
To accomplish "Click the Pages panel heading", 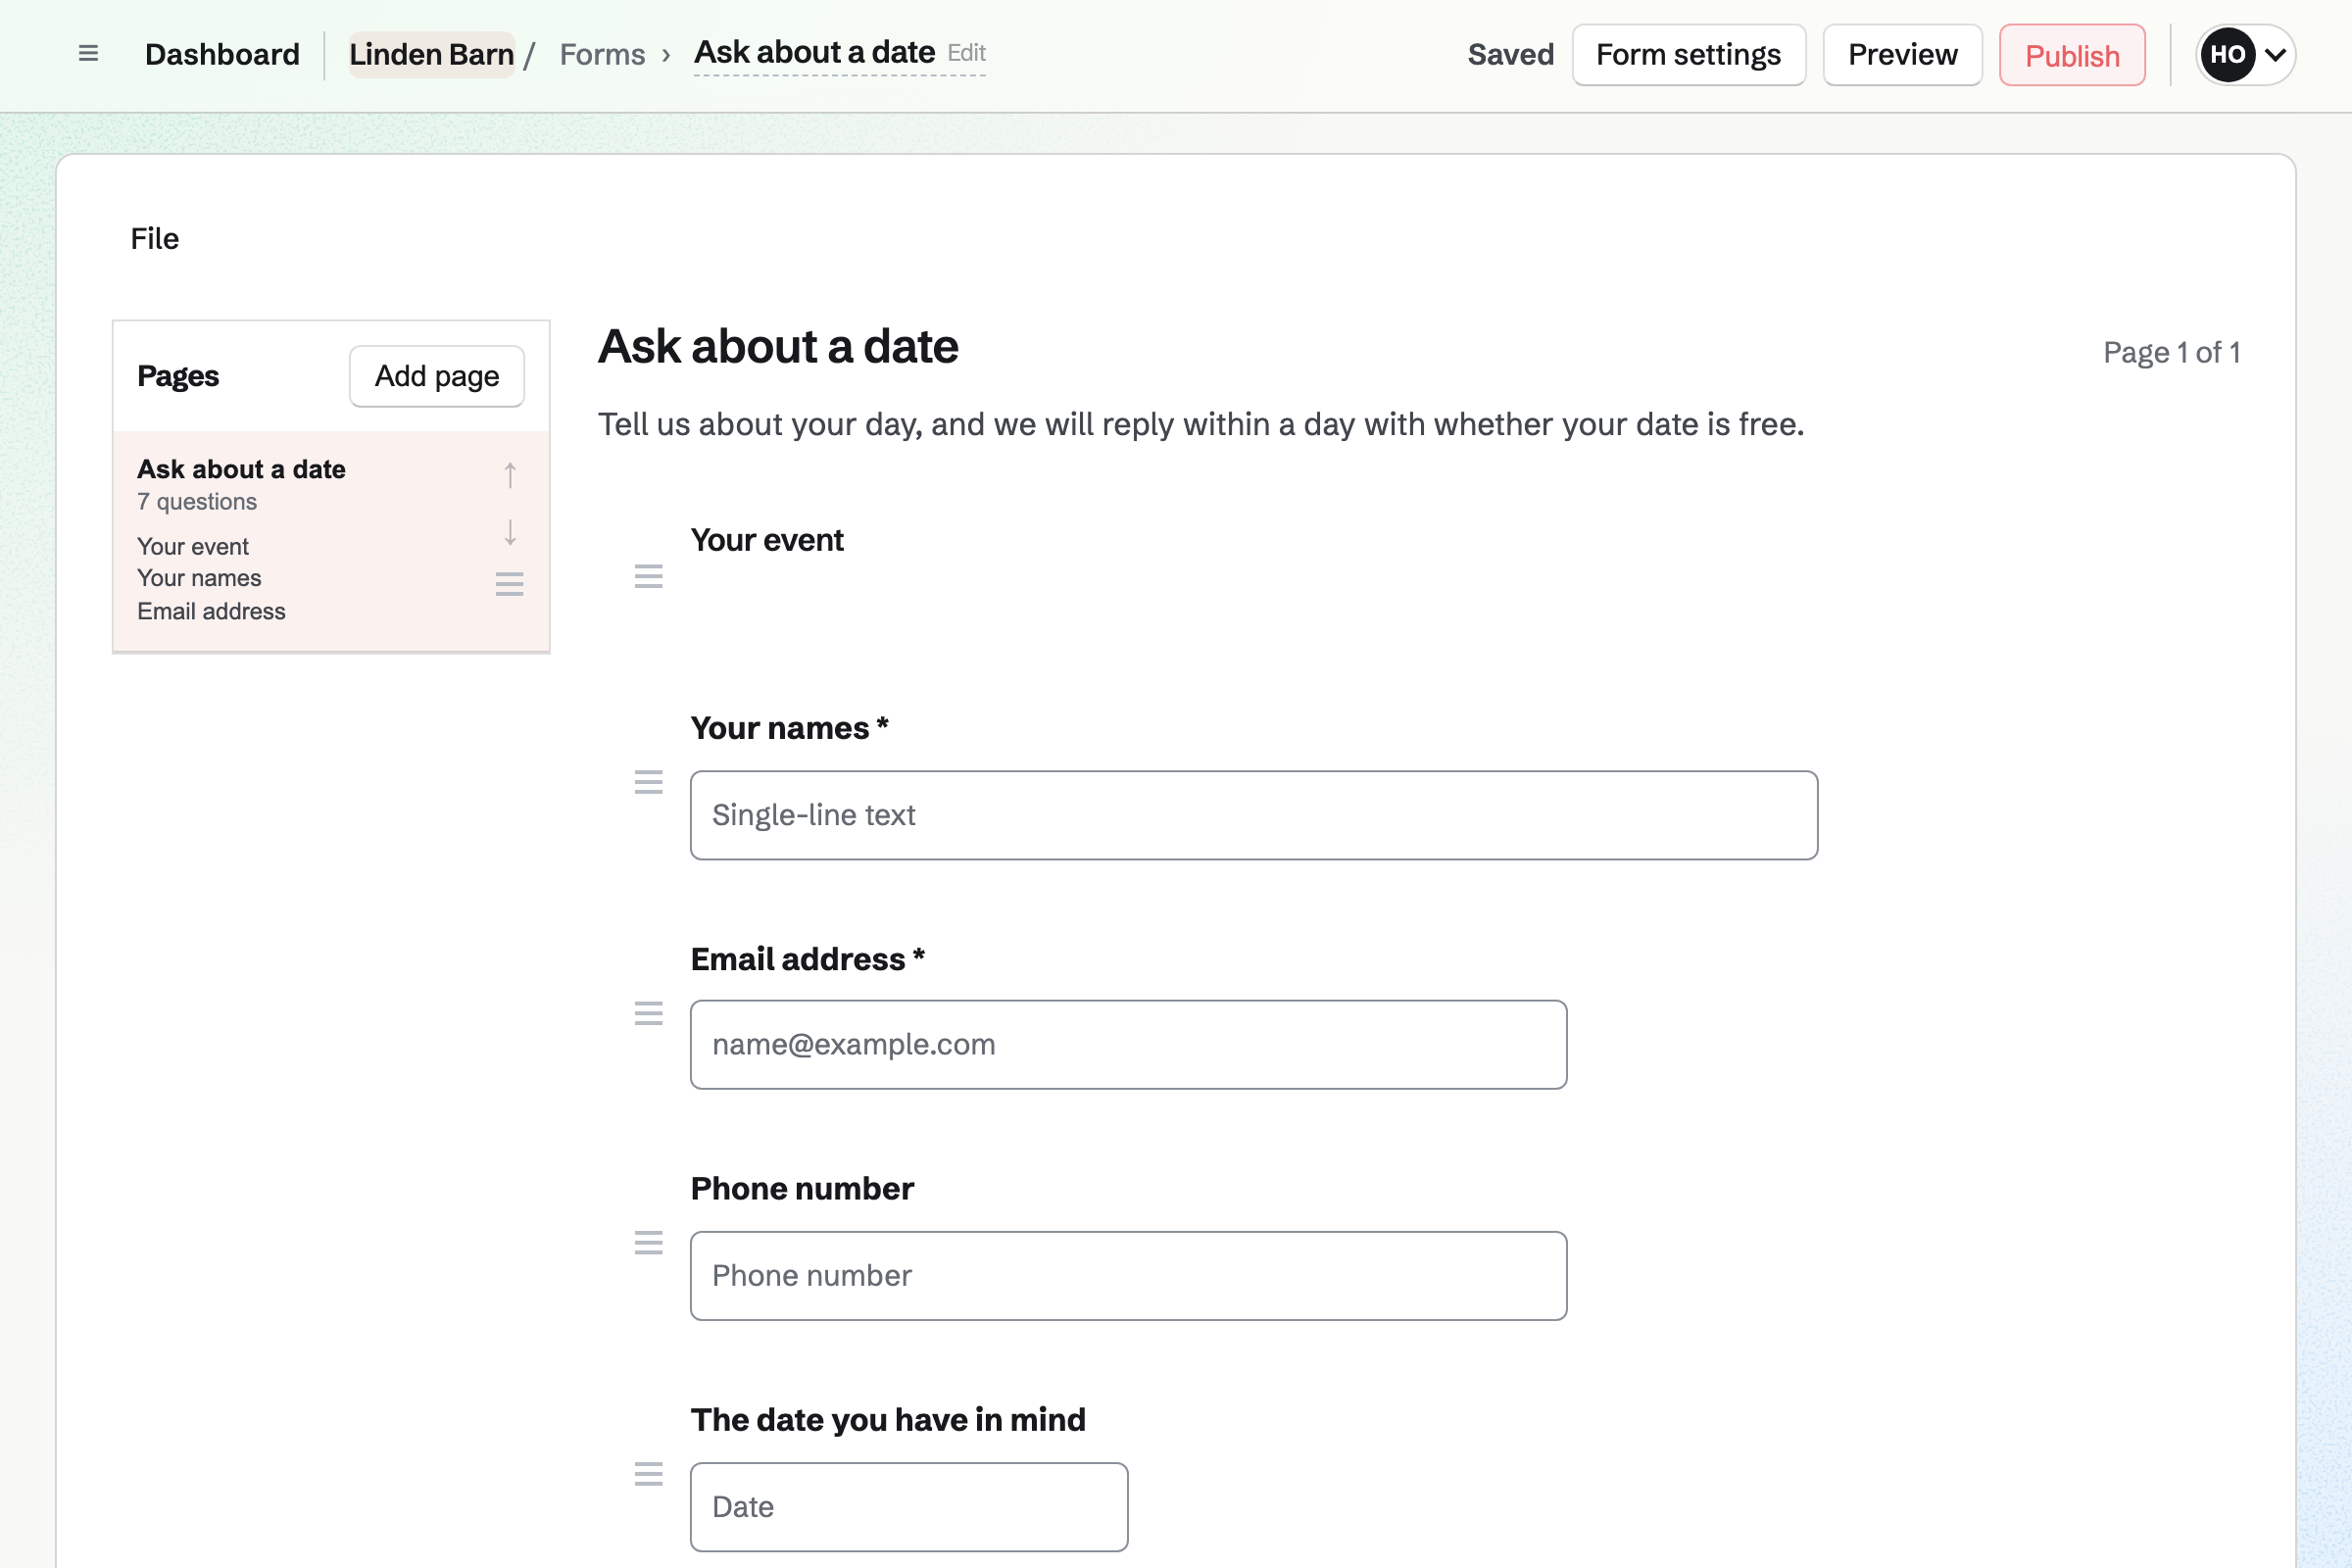I will [178, 376].
